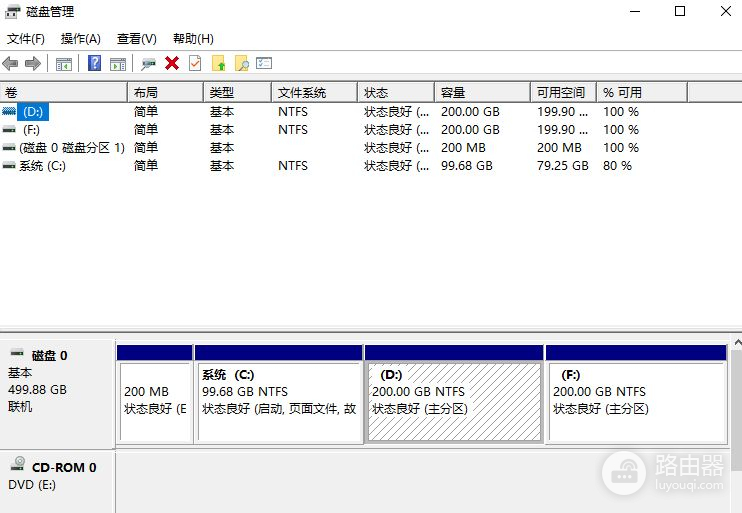Open the 查看(V) menu
The width and height of the screenshot is (742, 513).
pyautogui.click(x=137, y=39)
